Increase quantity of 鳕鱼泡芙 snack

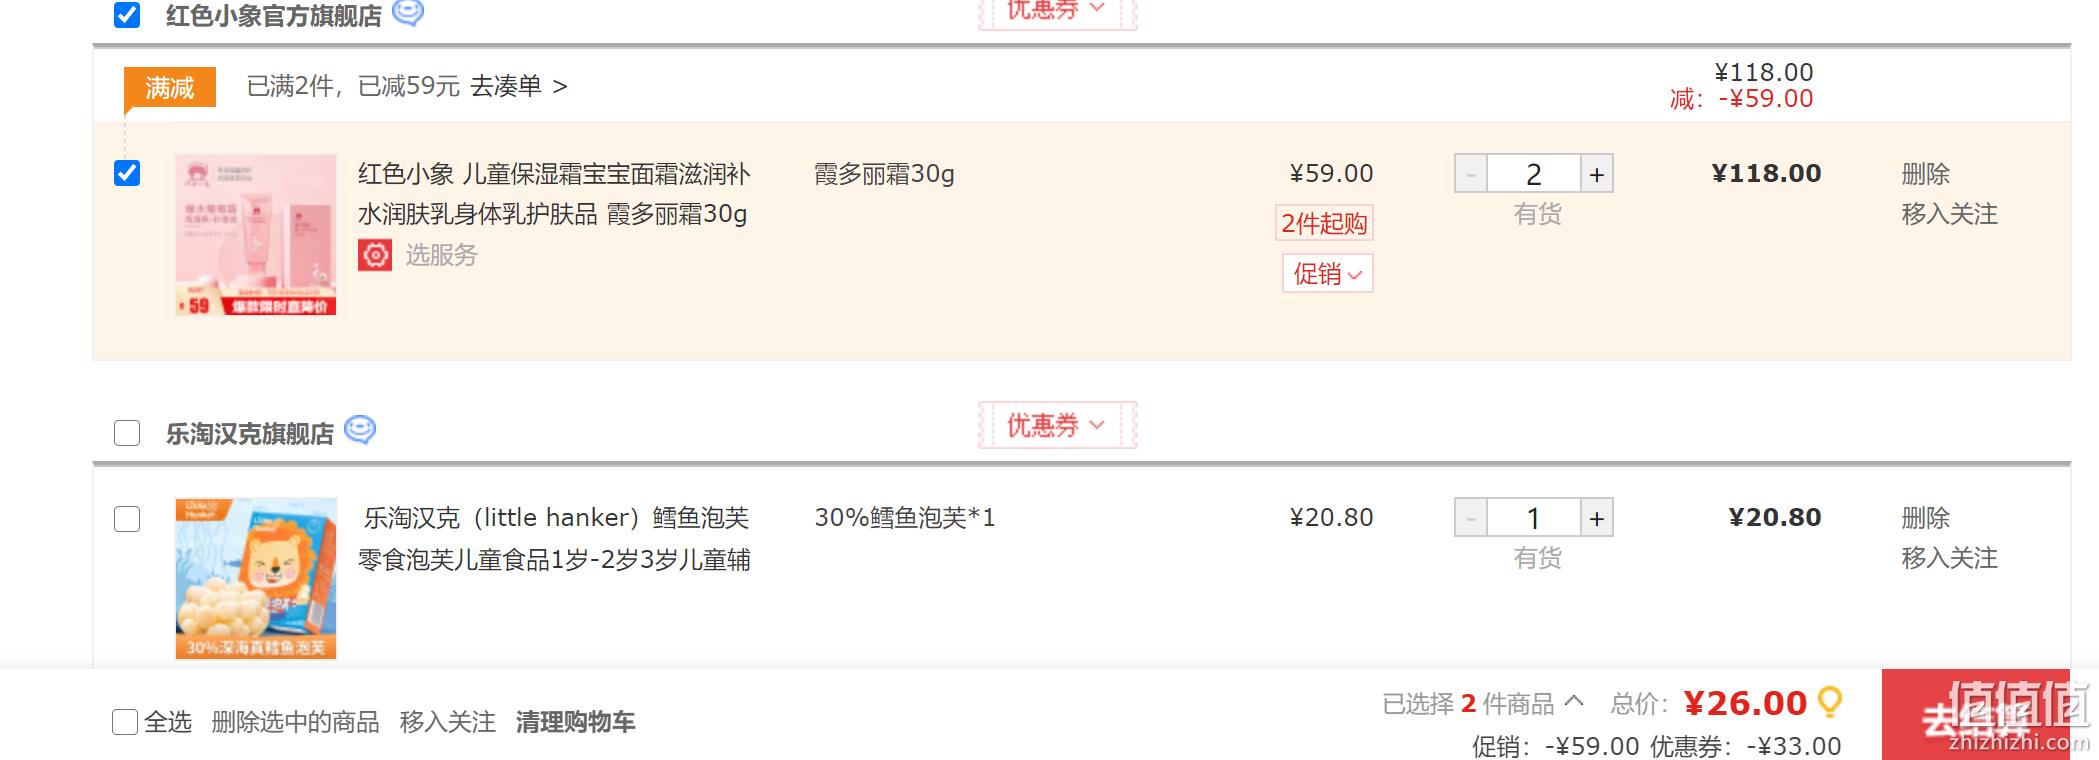1597,518
